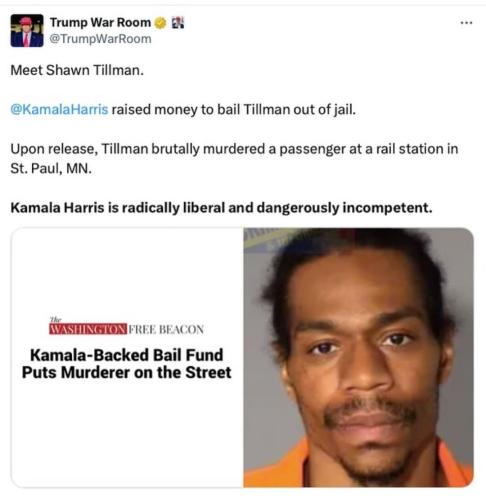Click the "St. Paul, MN." text line
Image resolution: width=486 pixels, height=500 pixels.
tap(51, 168)
